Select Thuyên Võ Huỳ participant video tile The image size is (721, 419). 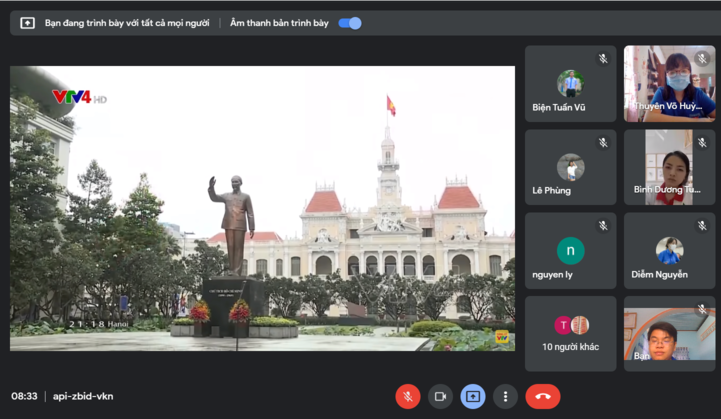pyautogui.click(x=669, y=84)
